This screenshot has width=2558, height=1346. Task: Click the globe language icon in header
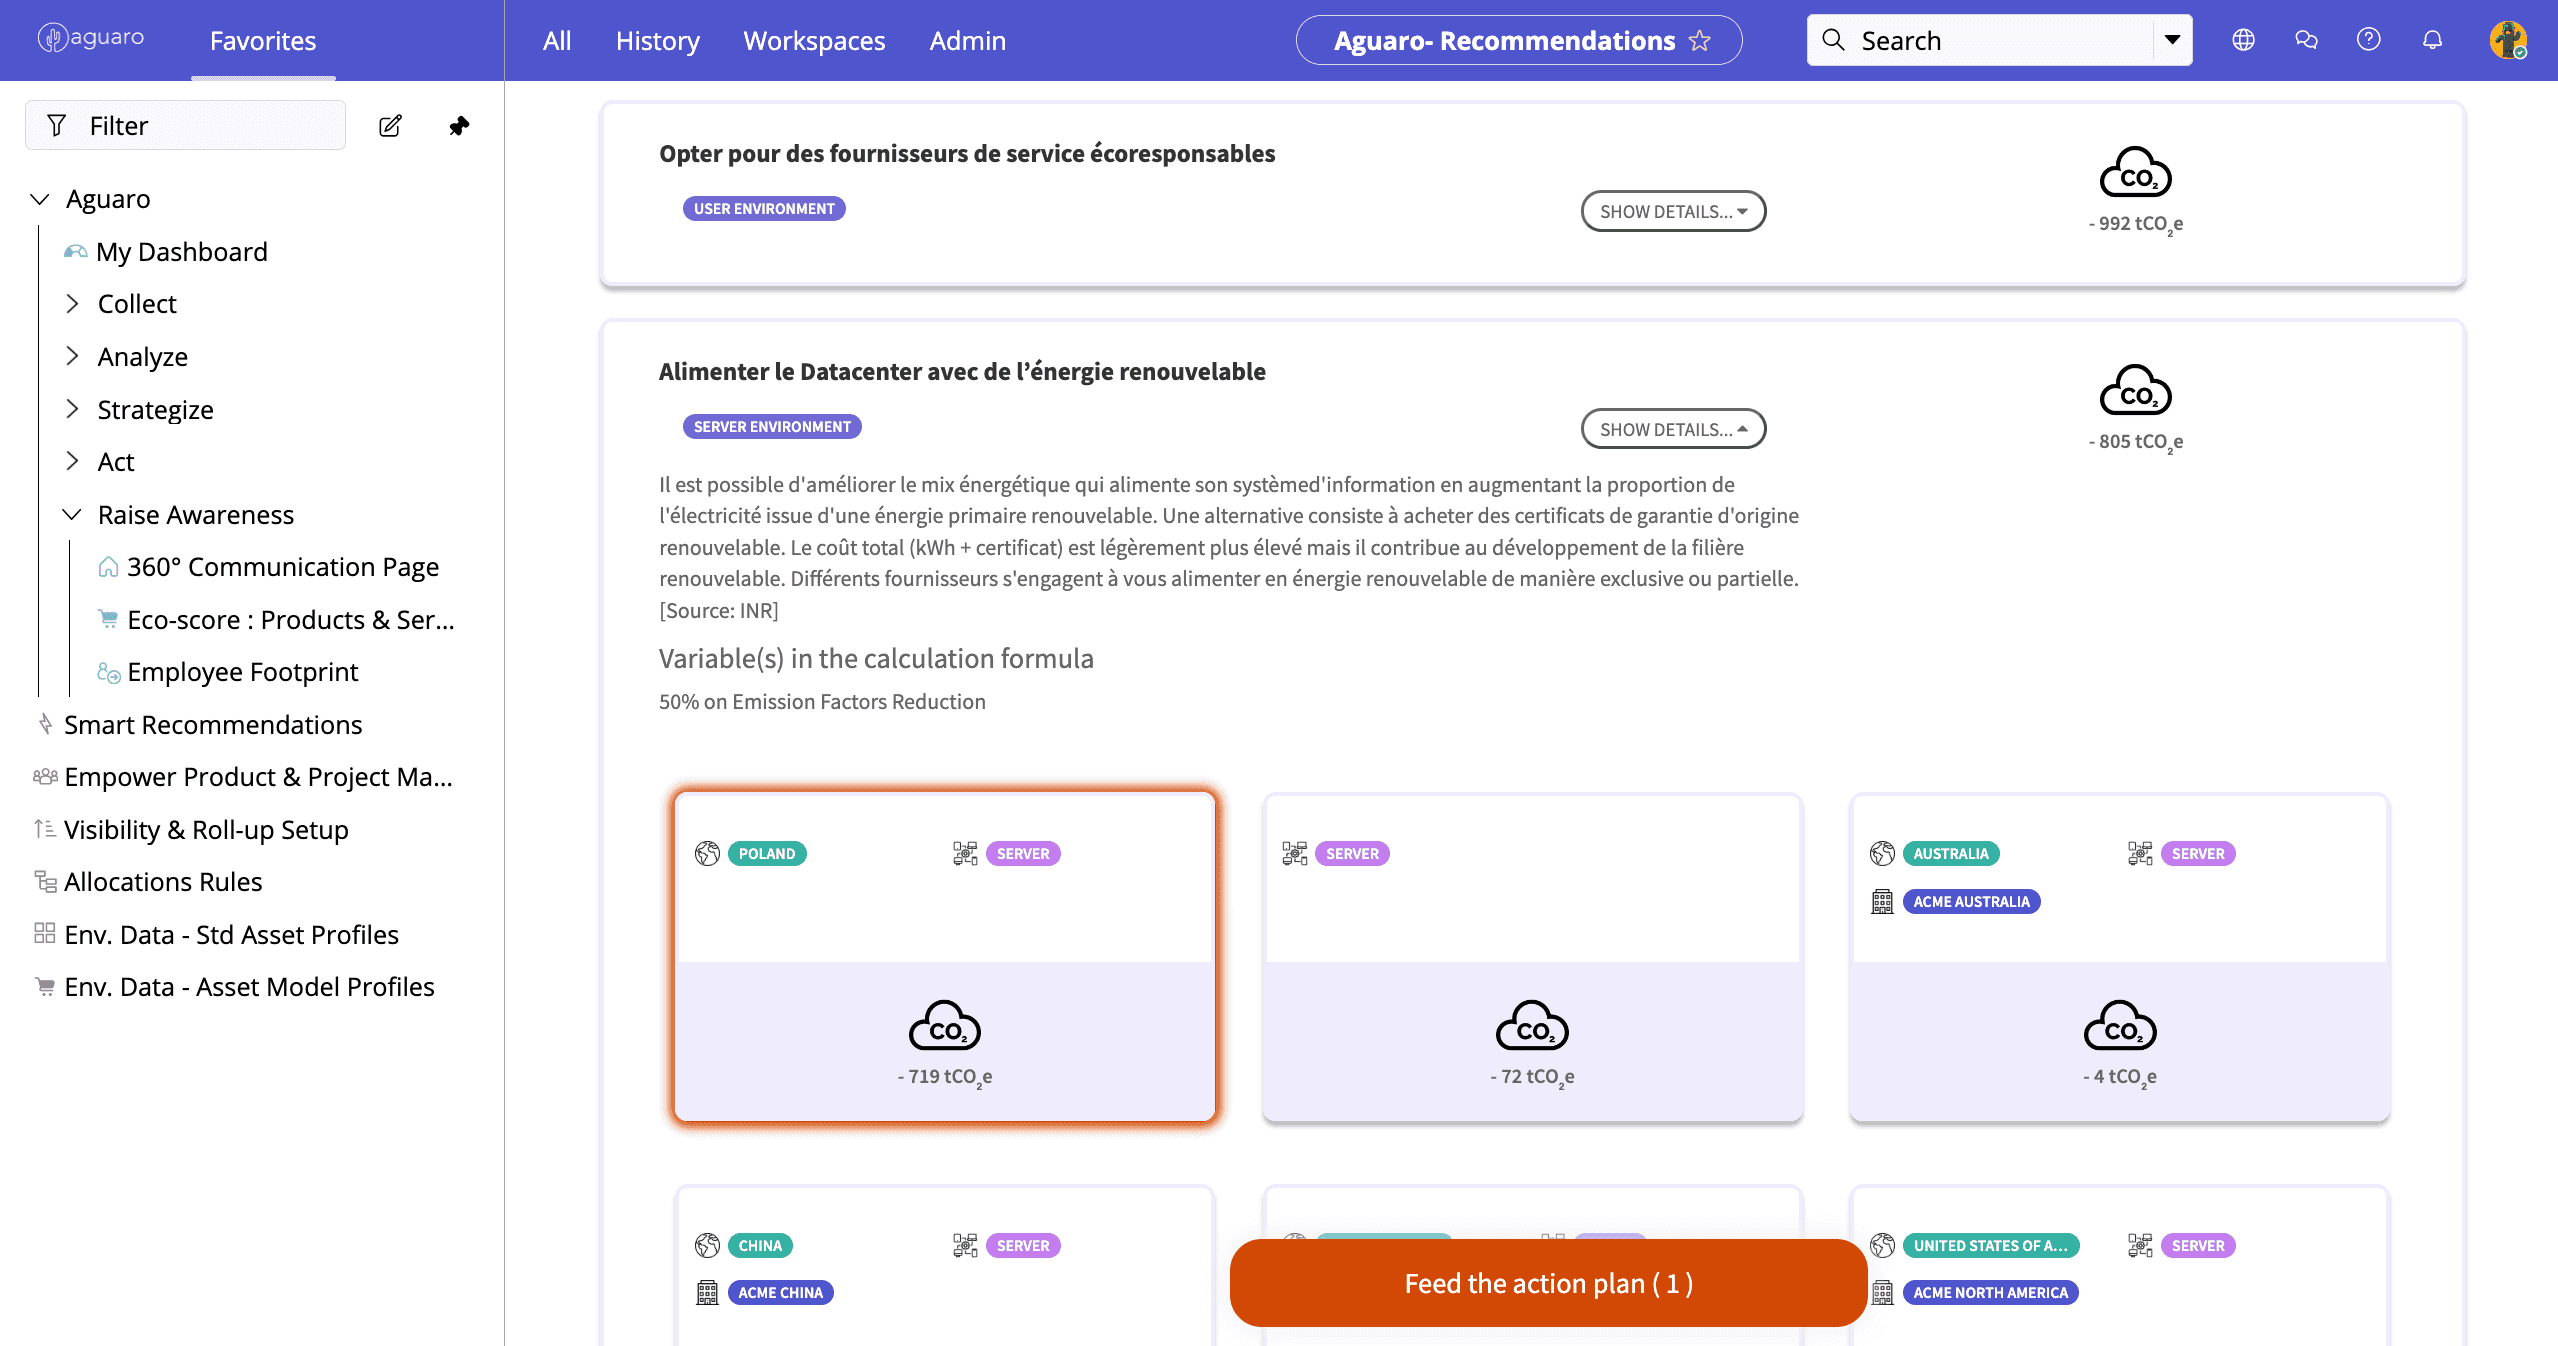point(2242,40)
